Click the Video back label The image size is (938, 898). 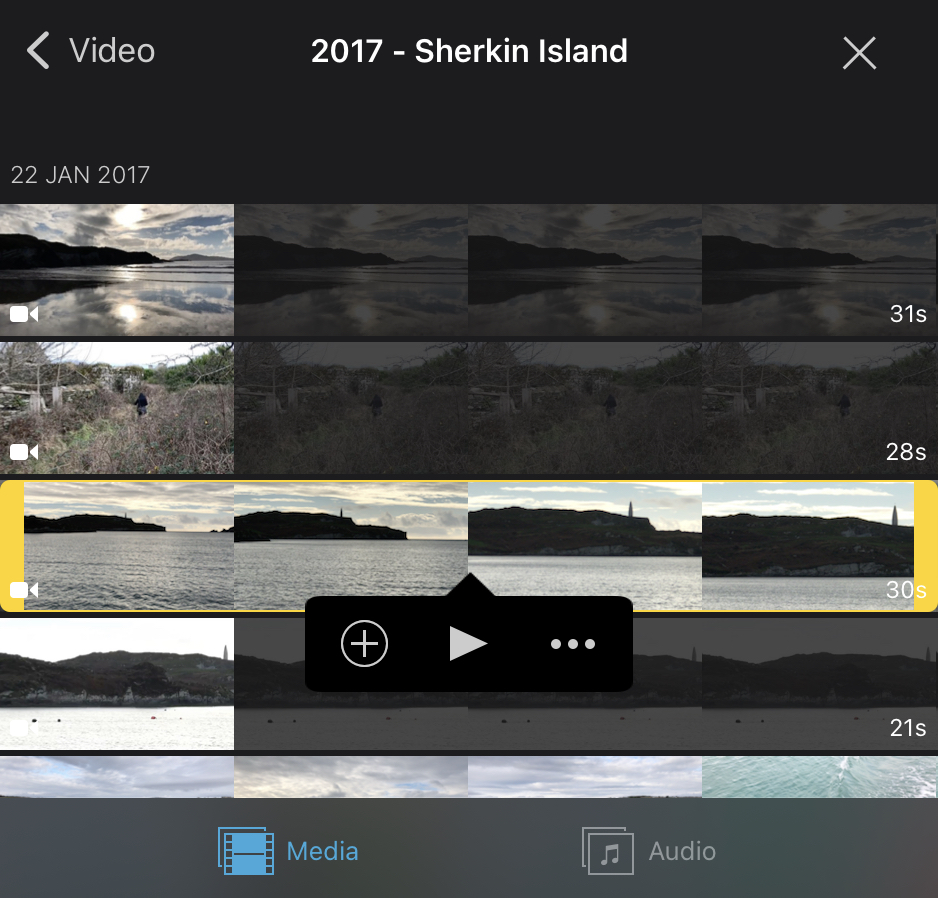pyautogui.click(x=112, y=50)
